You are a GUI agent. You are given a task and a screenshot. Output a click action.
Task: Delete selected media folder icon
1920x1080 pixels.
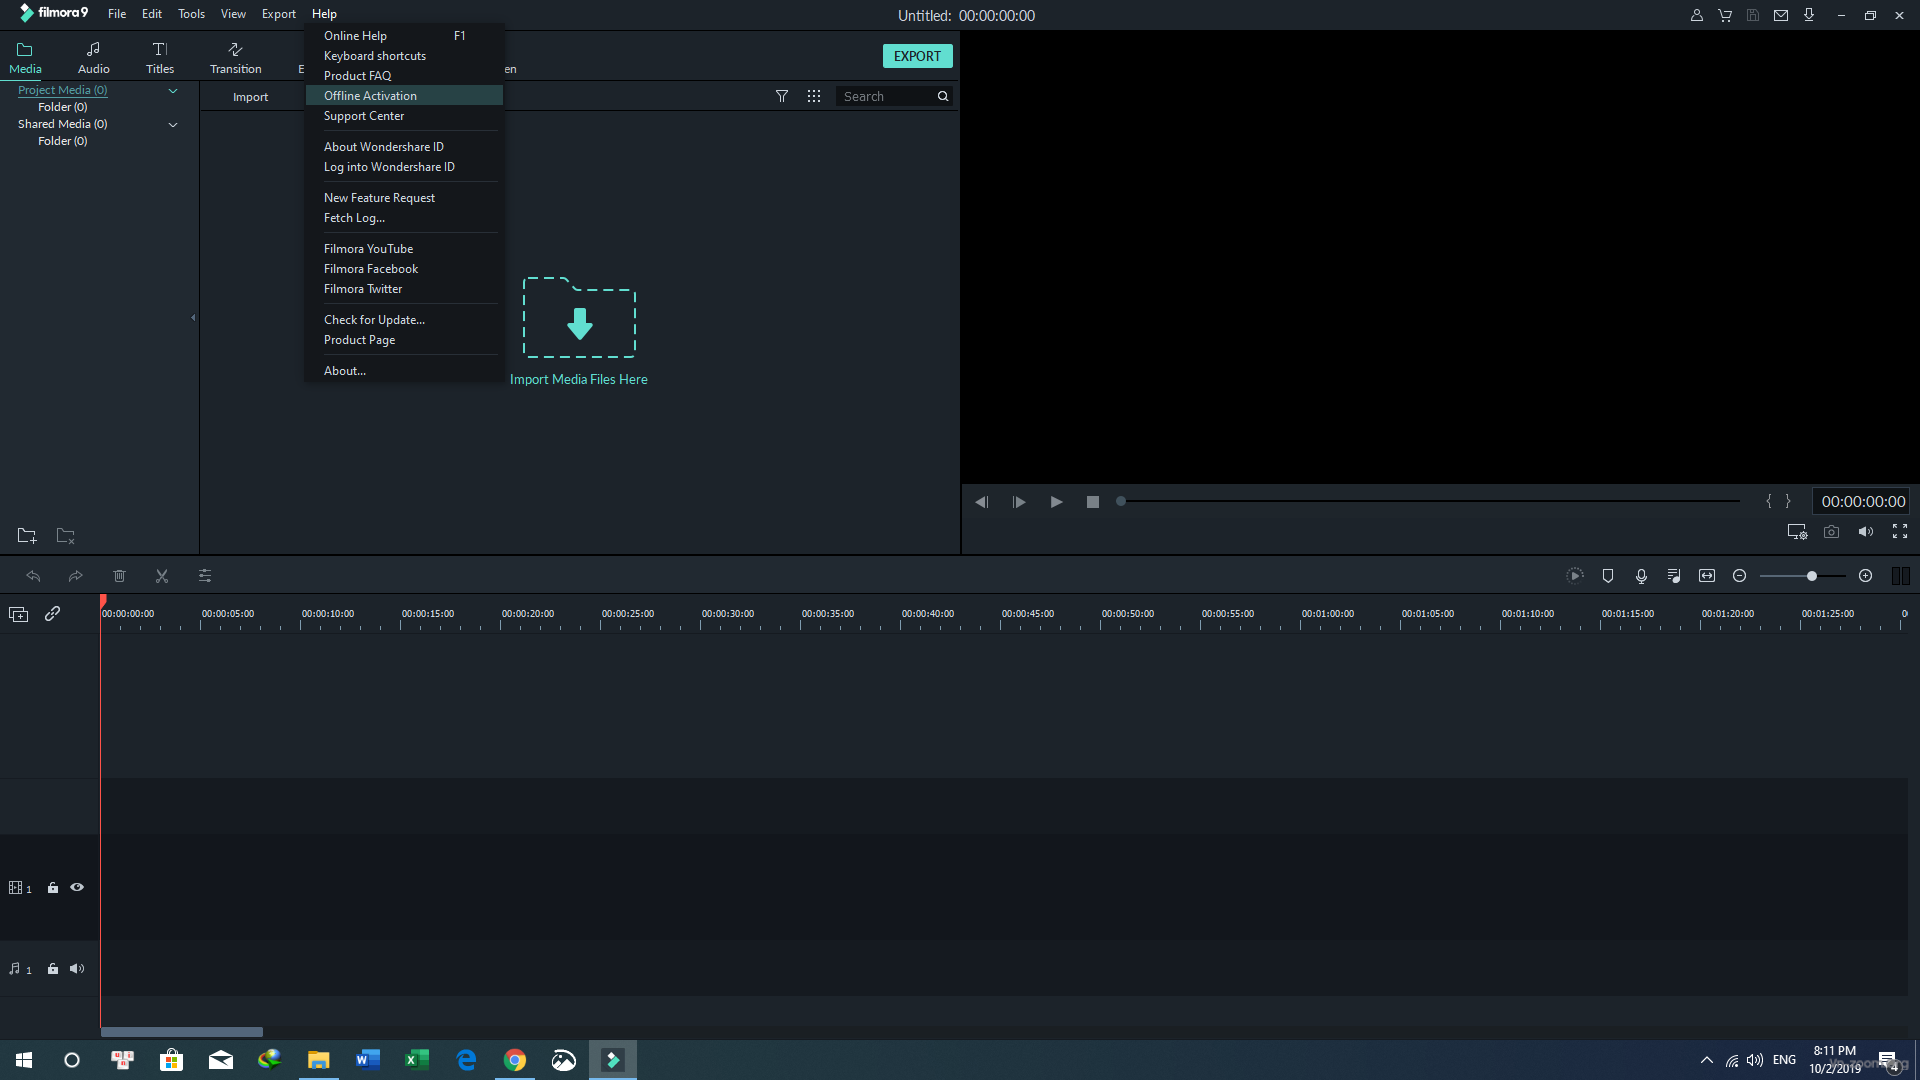pyautogui.click(x=66, y=535)
